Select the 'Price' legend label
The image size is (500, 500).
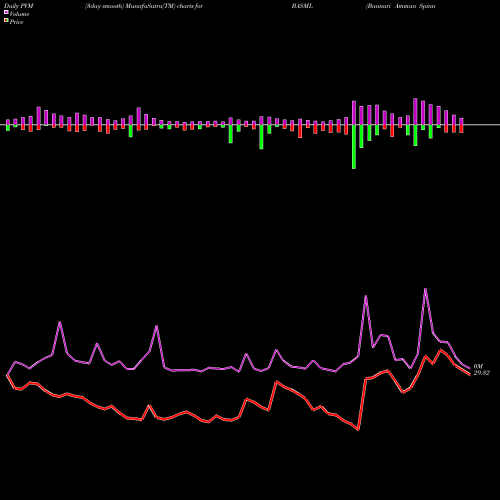(16, 22)
